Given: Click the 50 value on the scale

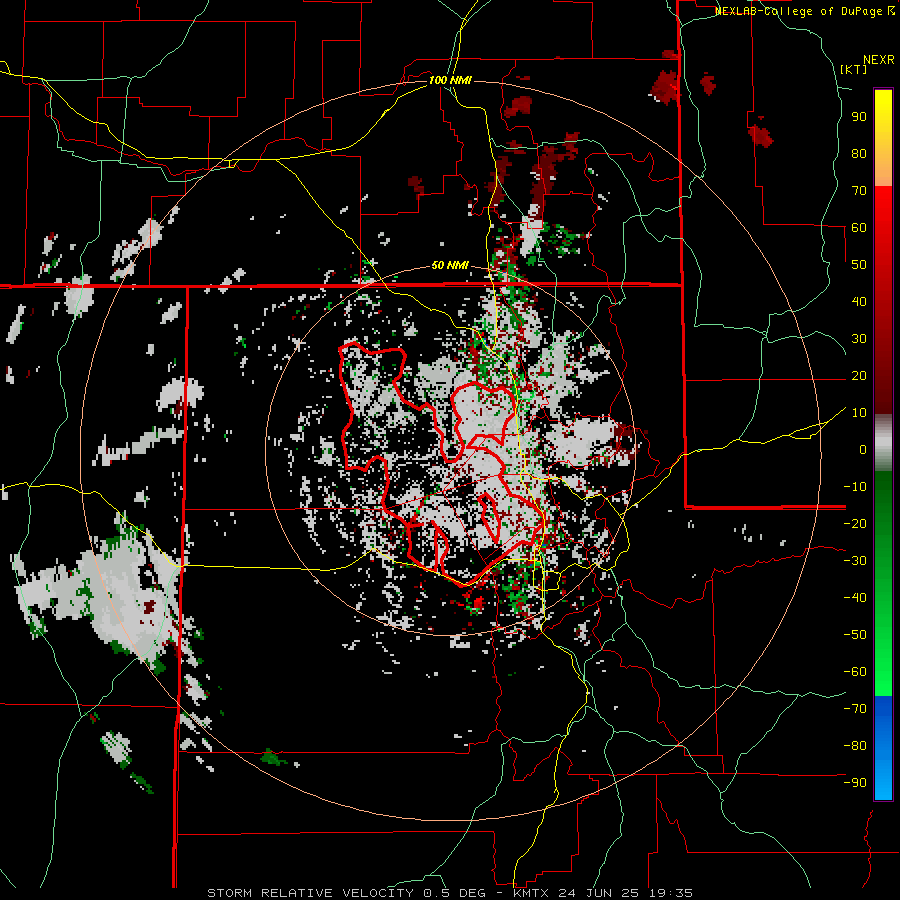Looking at the screenshot, I should 859,265.
